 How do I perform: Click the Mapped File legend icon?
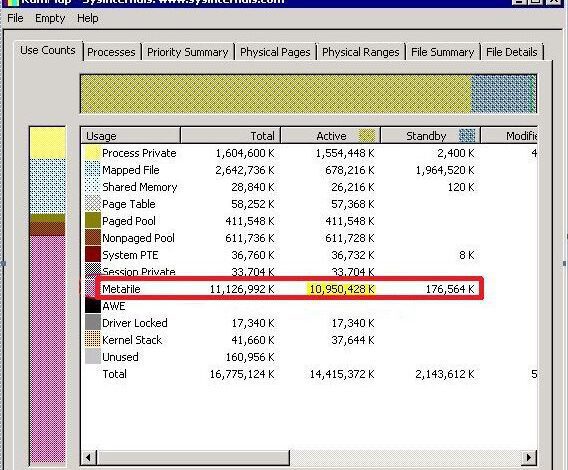(92, 170)
